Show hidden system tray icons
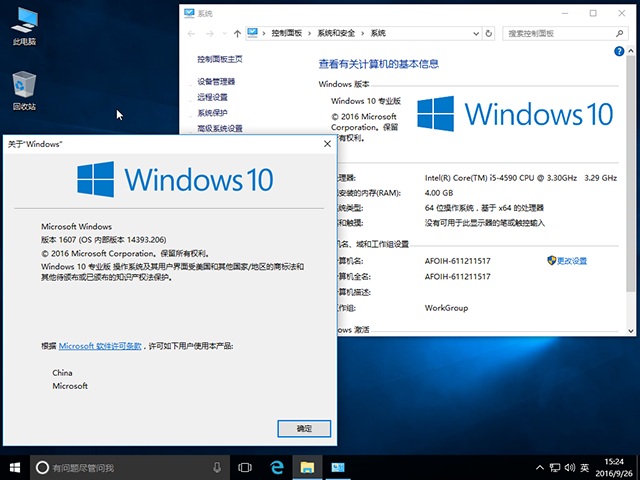Image resolution: width=640 pixels, height=480 pixels. [x=541, y=467]
